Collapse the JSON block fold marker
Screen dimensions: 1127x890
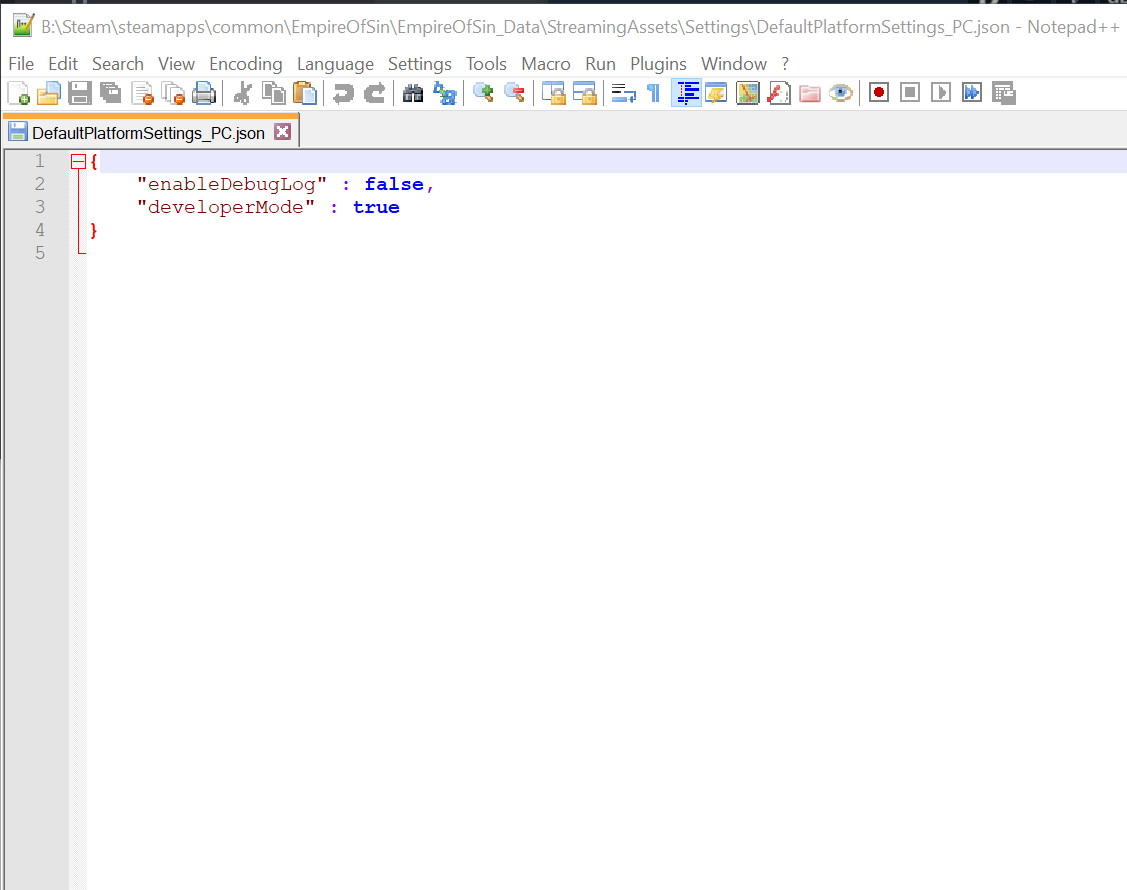(x=78, y=162)
